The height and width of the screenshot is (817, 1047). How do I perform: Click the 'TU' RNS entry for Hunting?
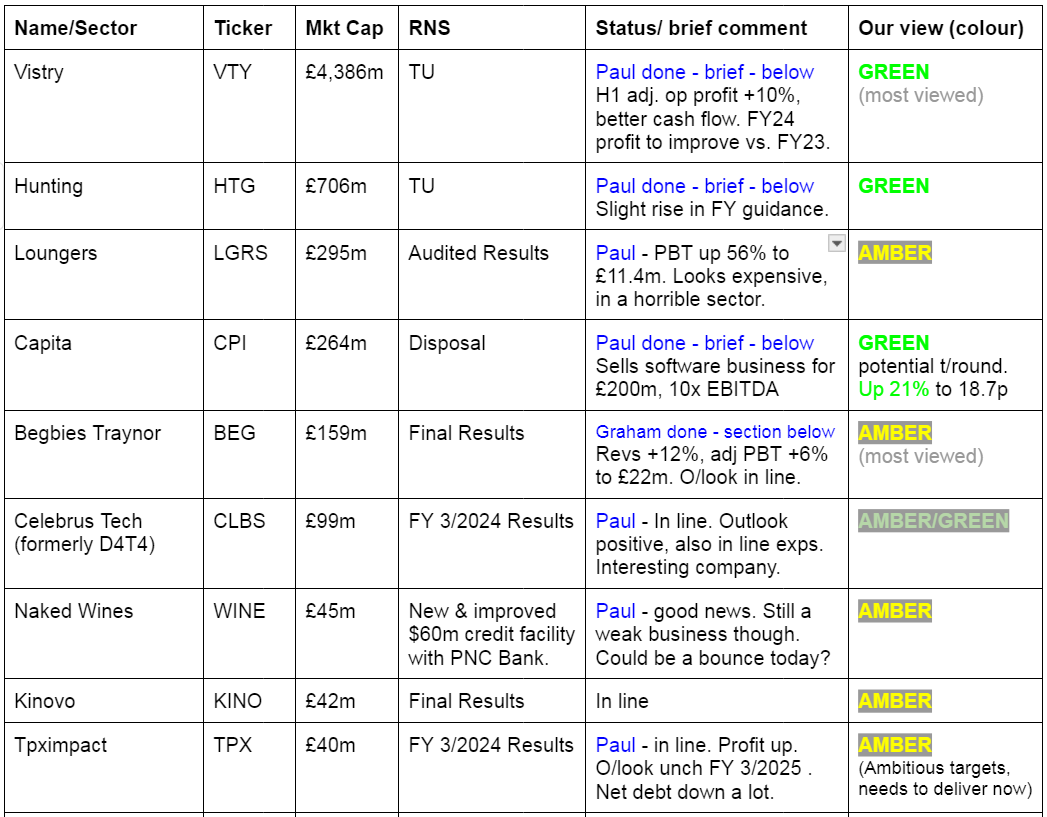(x=421, y=186)
